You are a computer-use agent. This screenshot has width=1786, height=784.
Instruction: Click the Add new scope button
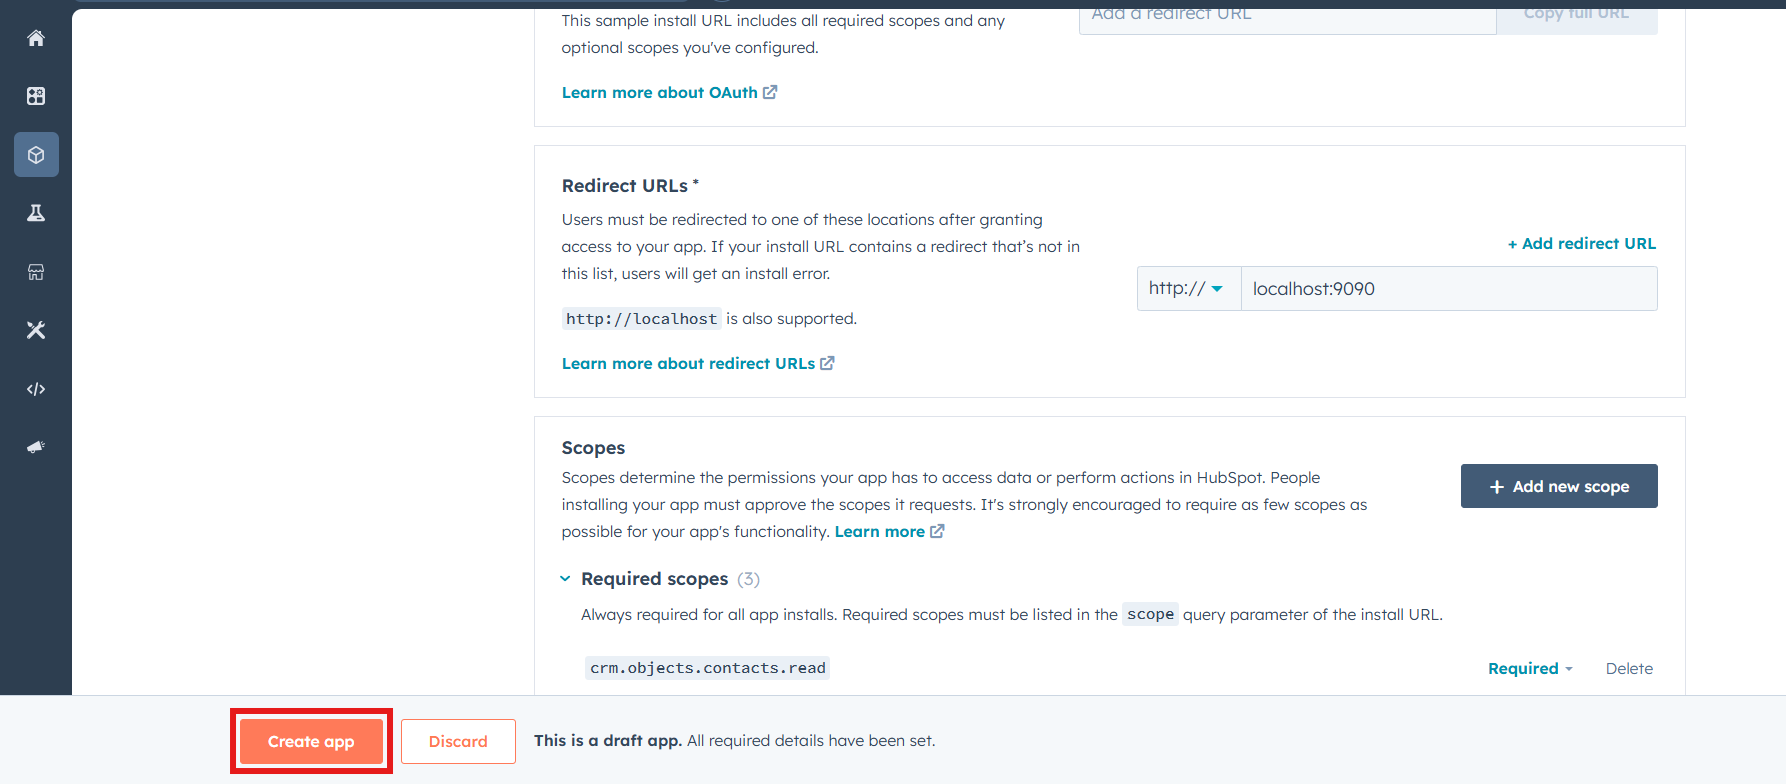click(x=1559, y=486)
